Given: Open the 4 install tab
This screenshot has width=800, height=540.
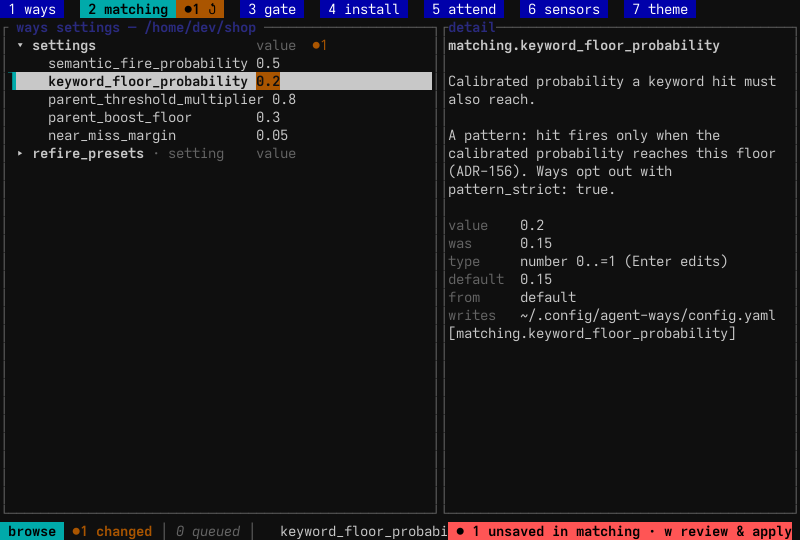Looking at the screenshot, I should [364, 9].
